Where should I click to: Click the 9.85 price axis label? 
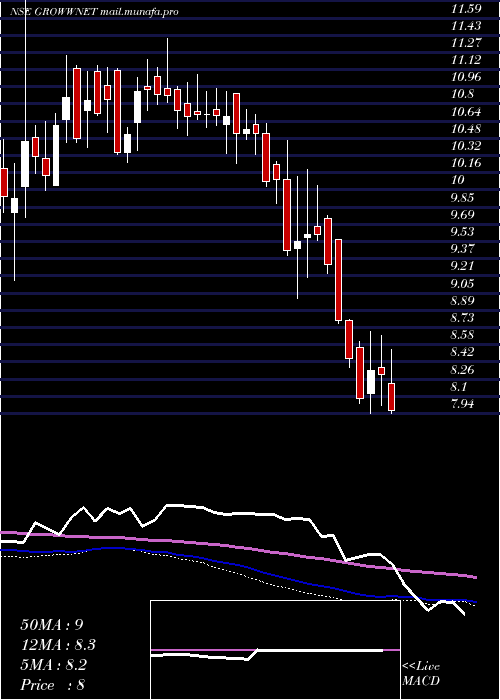tap(464, 198)
